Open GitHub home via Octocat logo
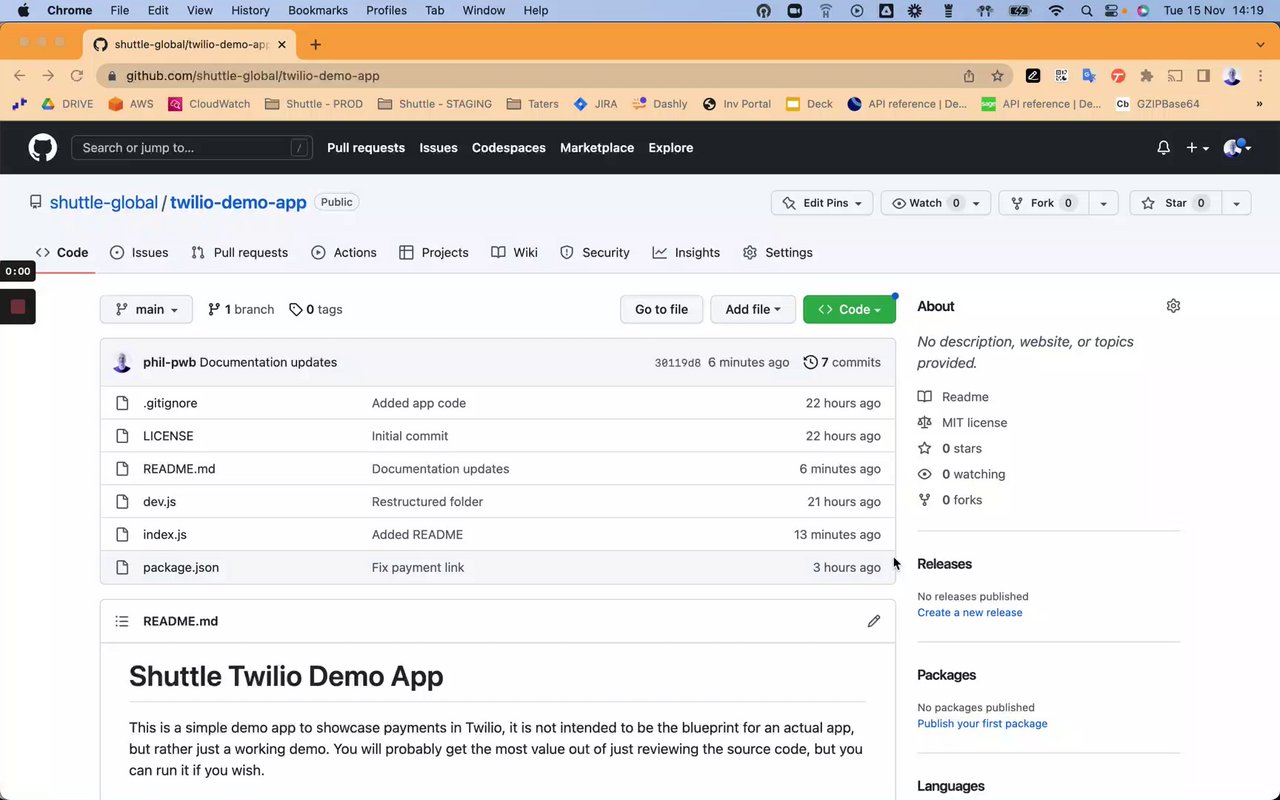 pos(43,148)
